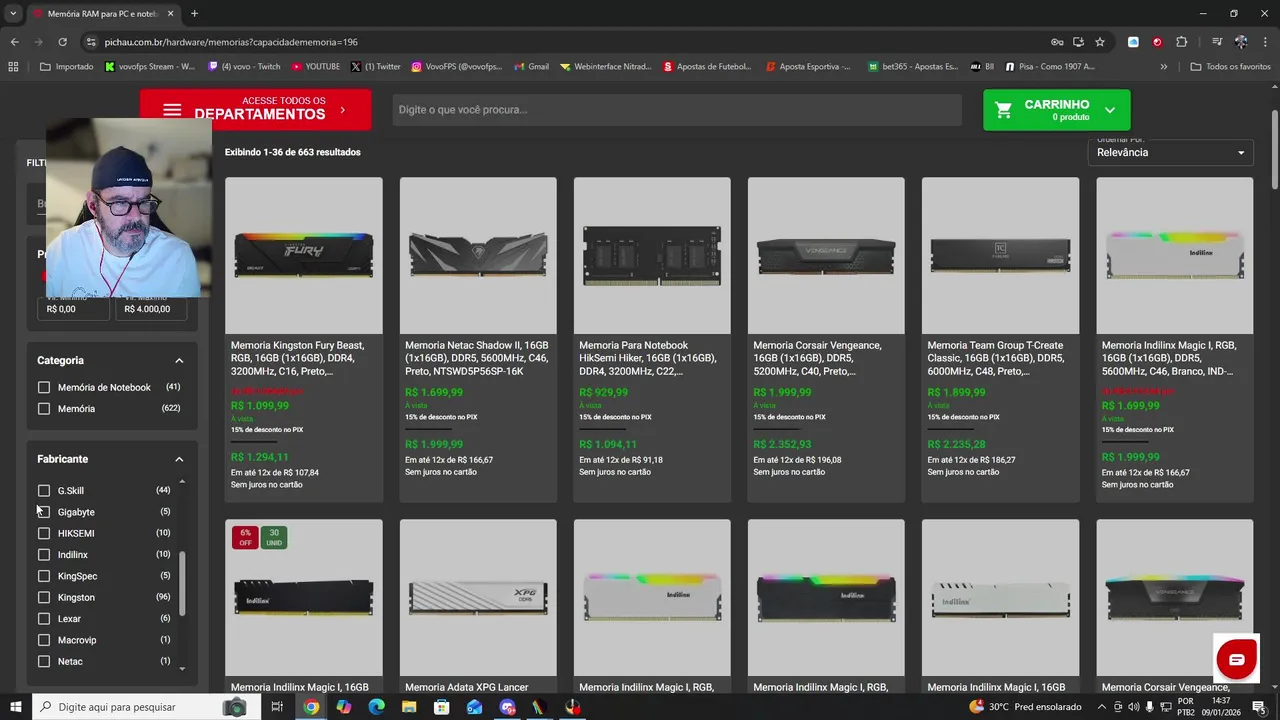
Task: Check the Memória category filter
Action: pyautogui.click(x=44, y=408)
